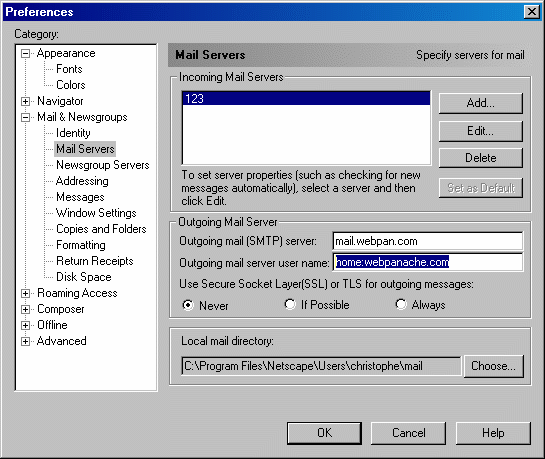The image size is (545, 459).
Task: Expand the Navigator category
Action: 25,101
